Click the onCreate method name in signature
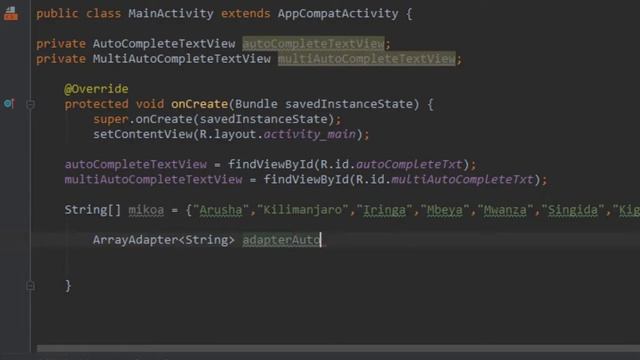Screen dimensions: 640x360 click(x=199, y=104)
